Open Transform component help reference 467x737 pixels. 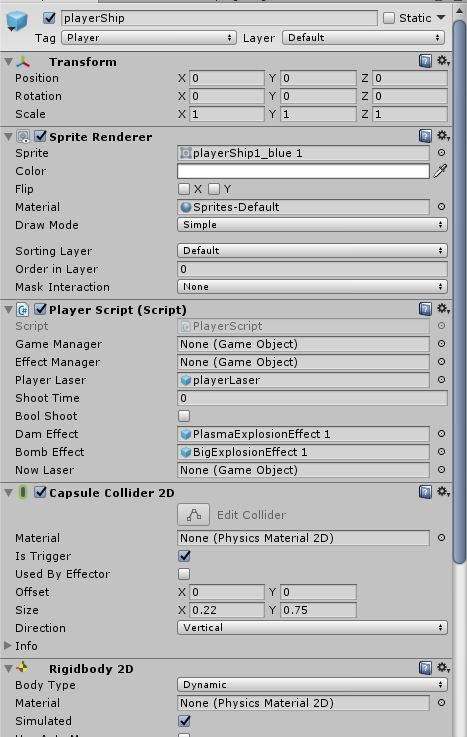(x=425, y=61)
